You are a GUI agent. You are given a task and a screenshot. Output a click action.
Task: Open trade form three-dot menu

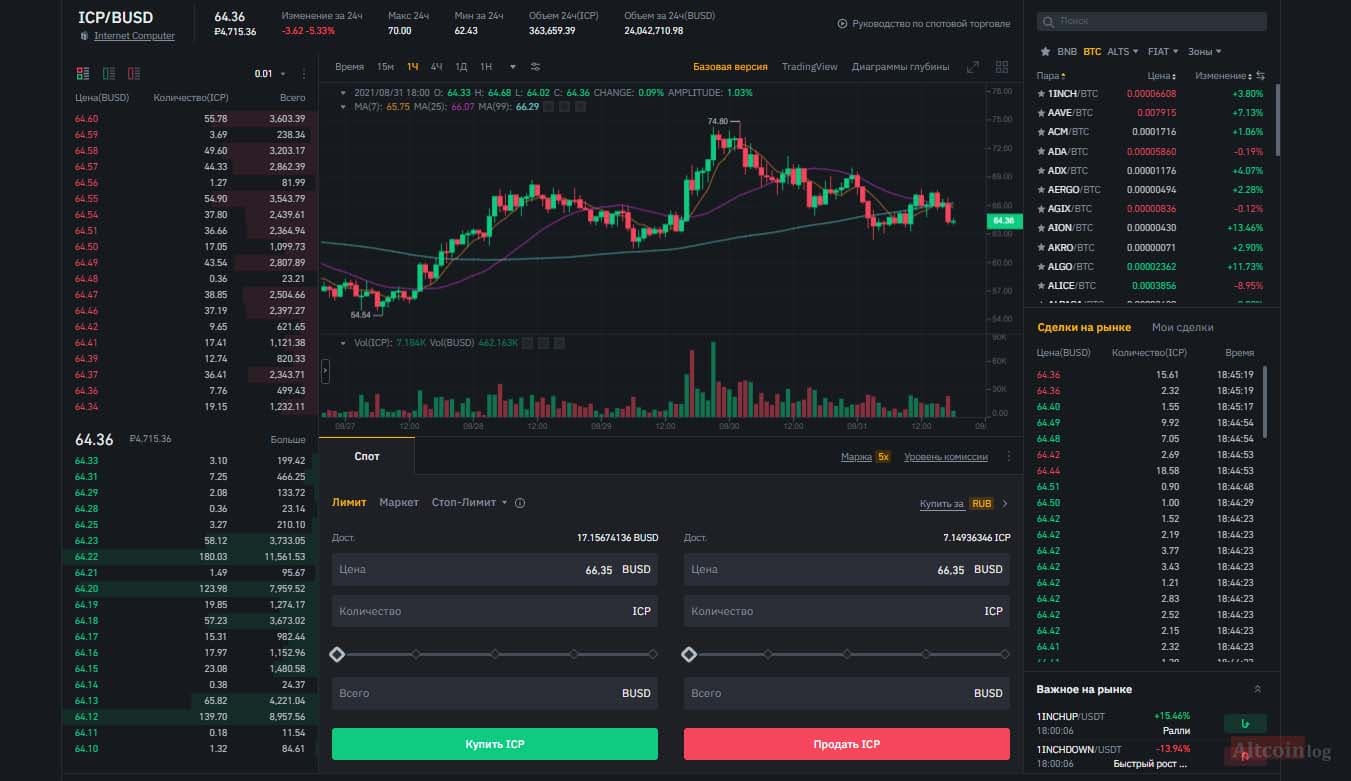[1008, 457]
